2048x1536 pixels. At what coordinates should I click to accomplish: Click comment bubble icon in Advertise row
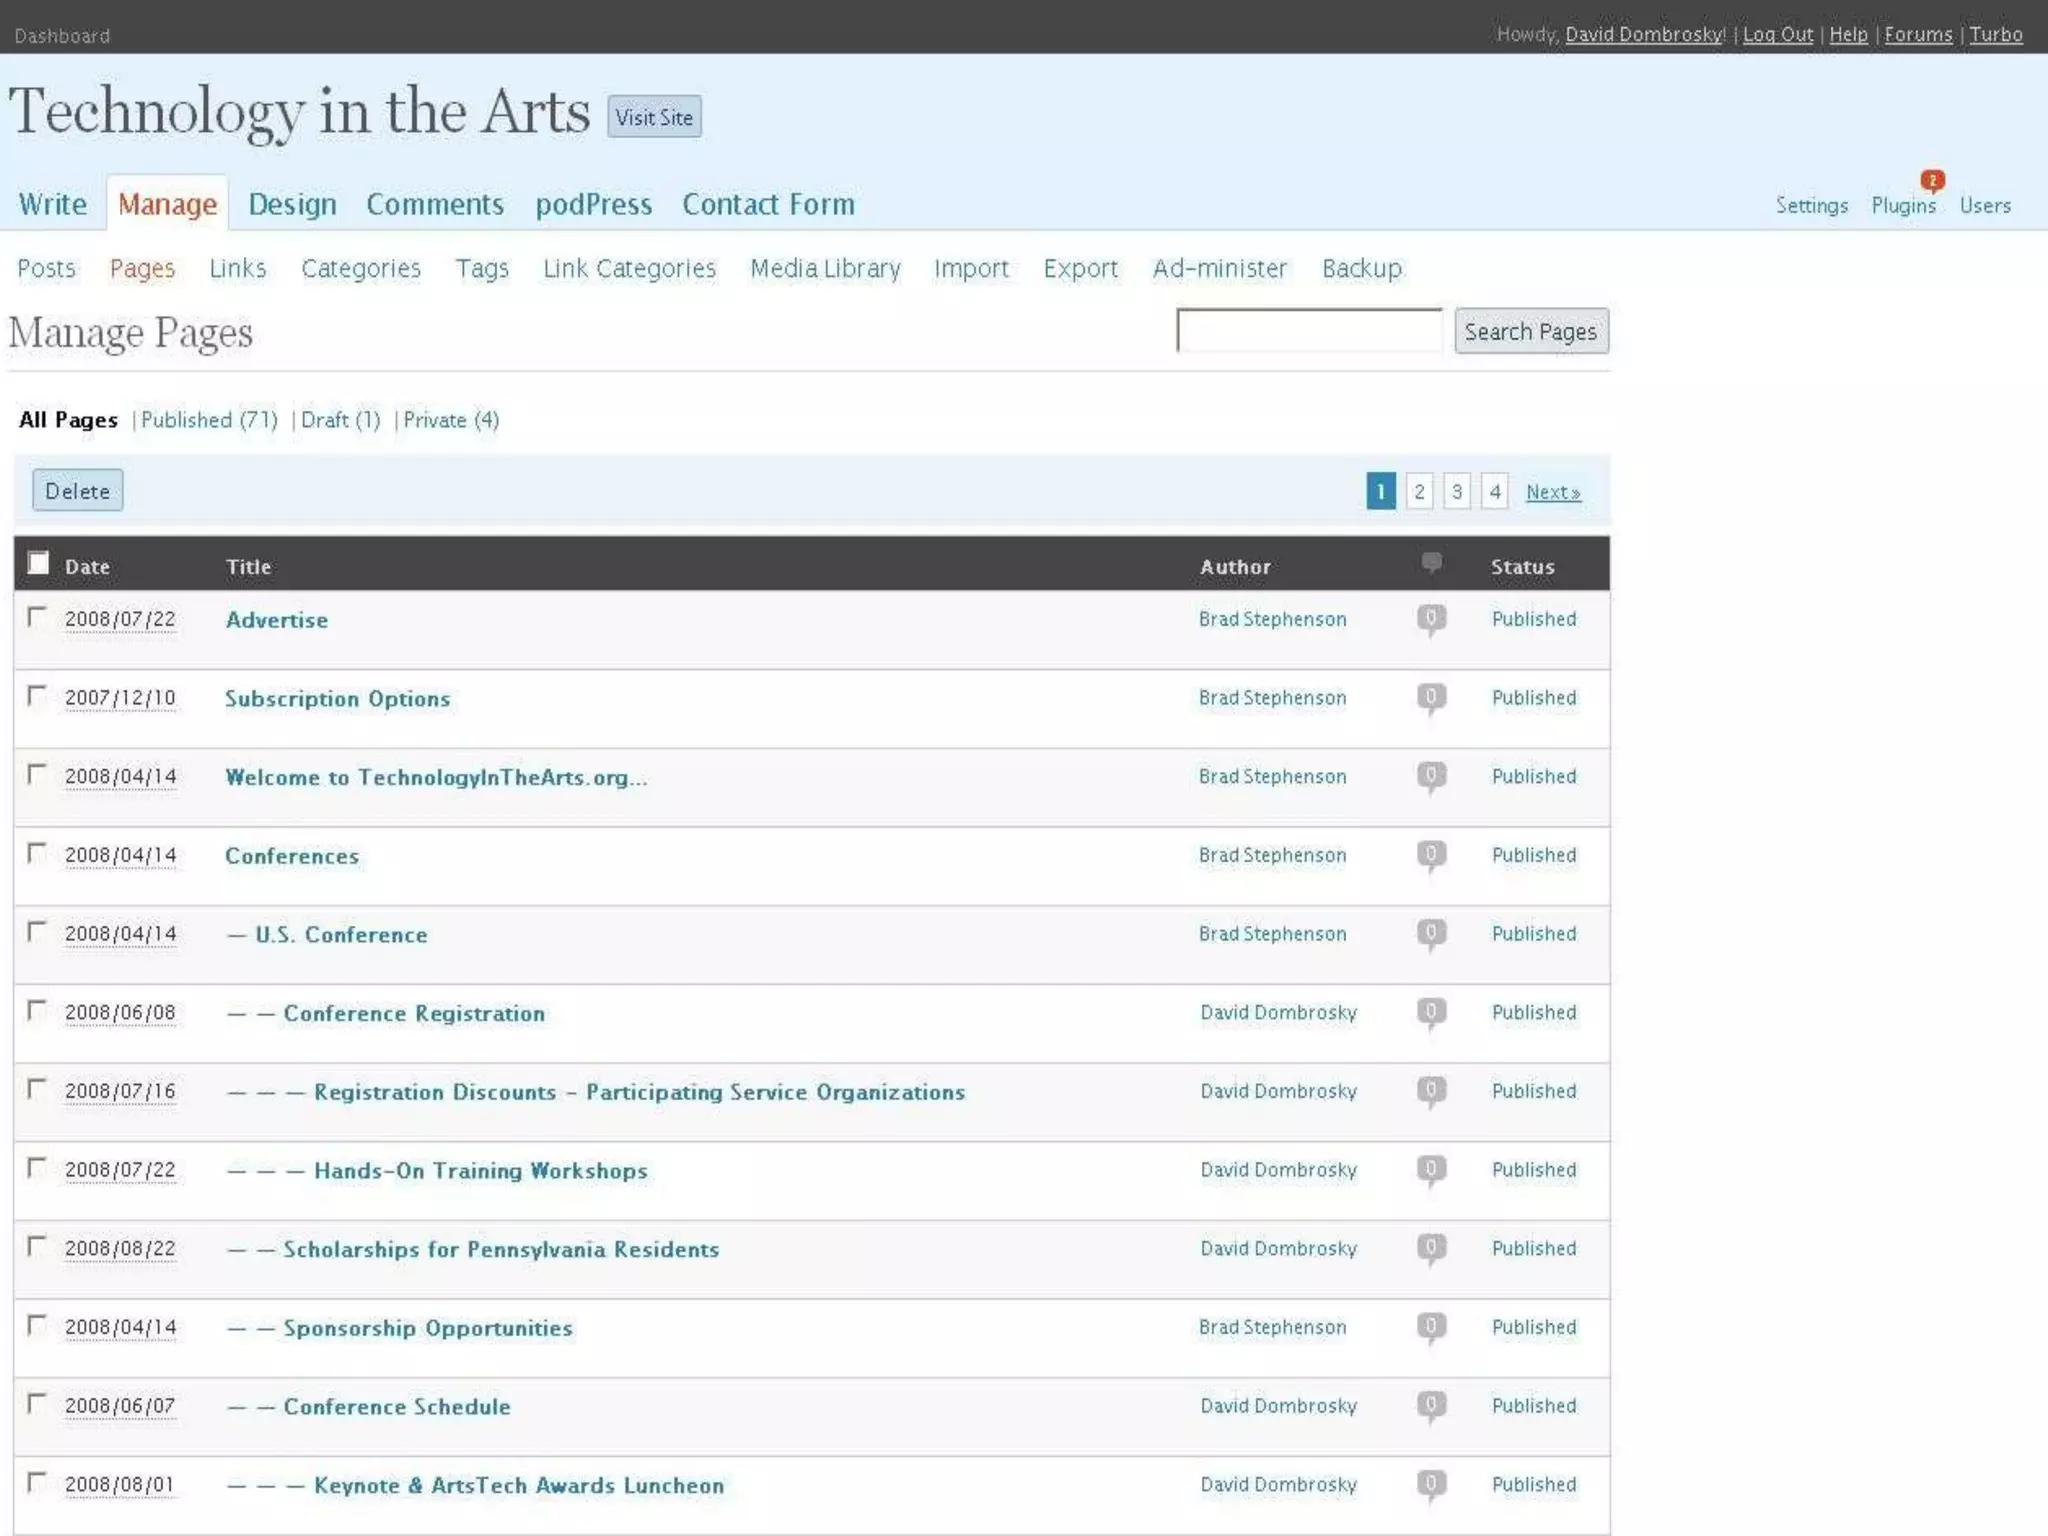[x=1431, y=620]
